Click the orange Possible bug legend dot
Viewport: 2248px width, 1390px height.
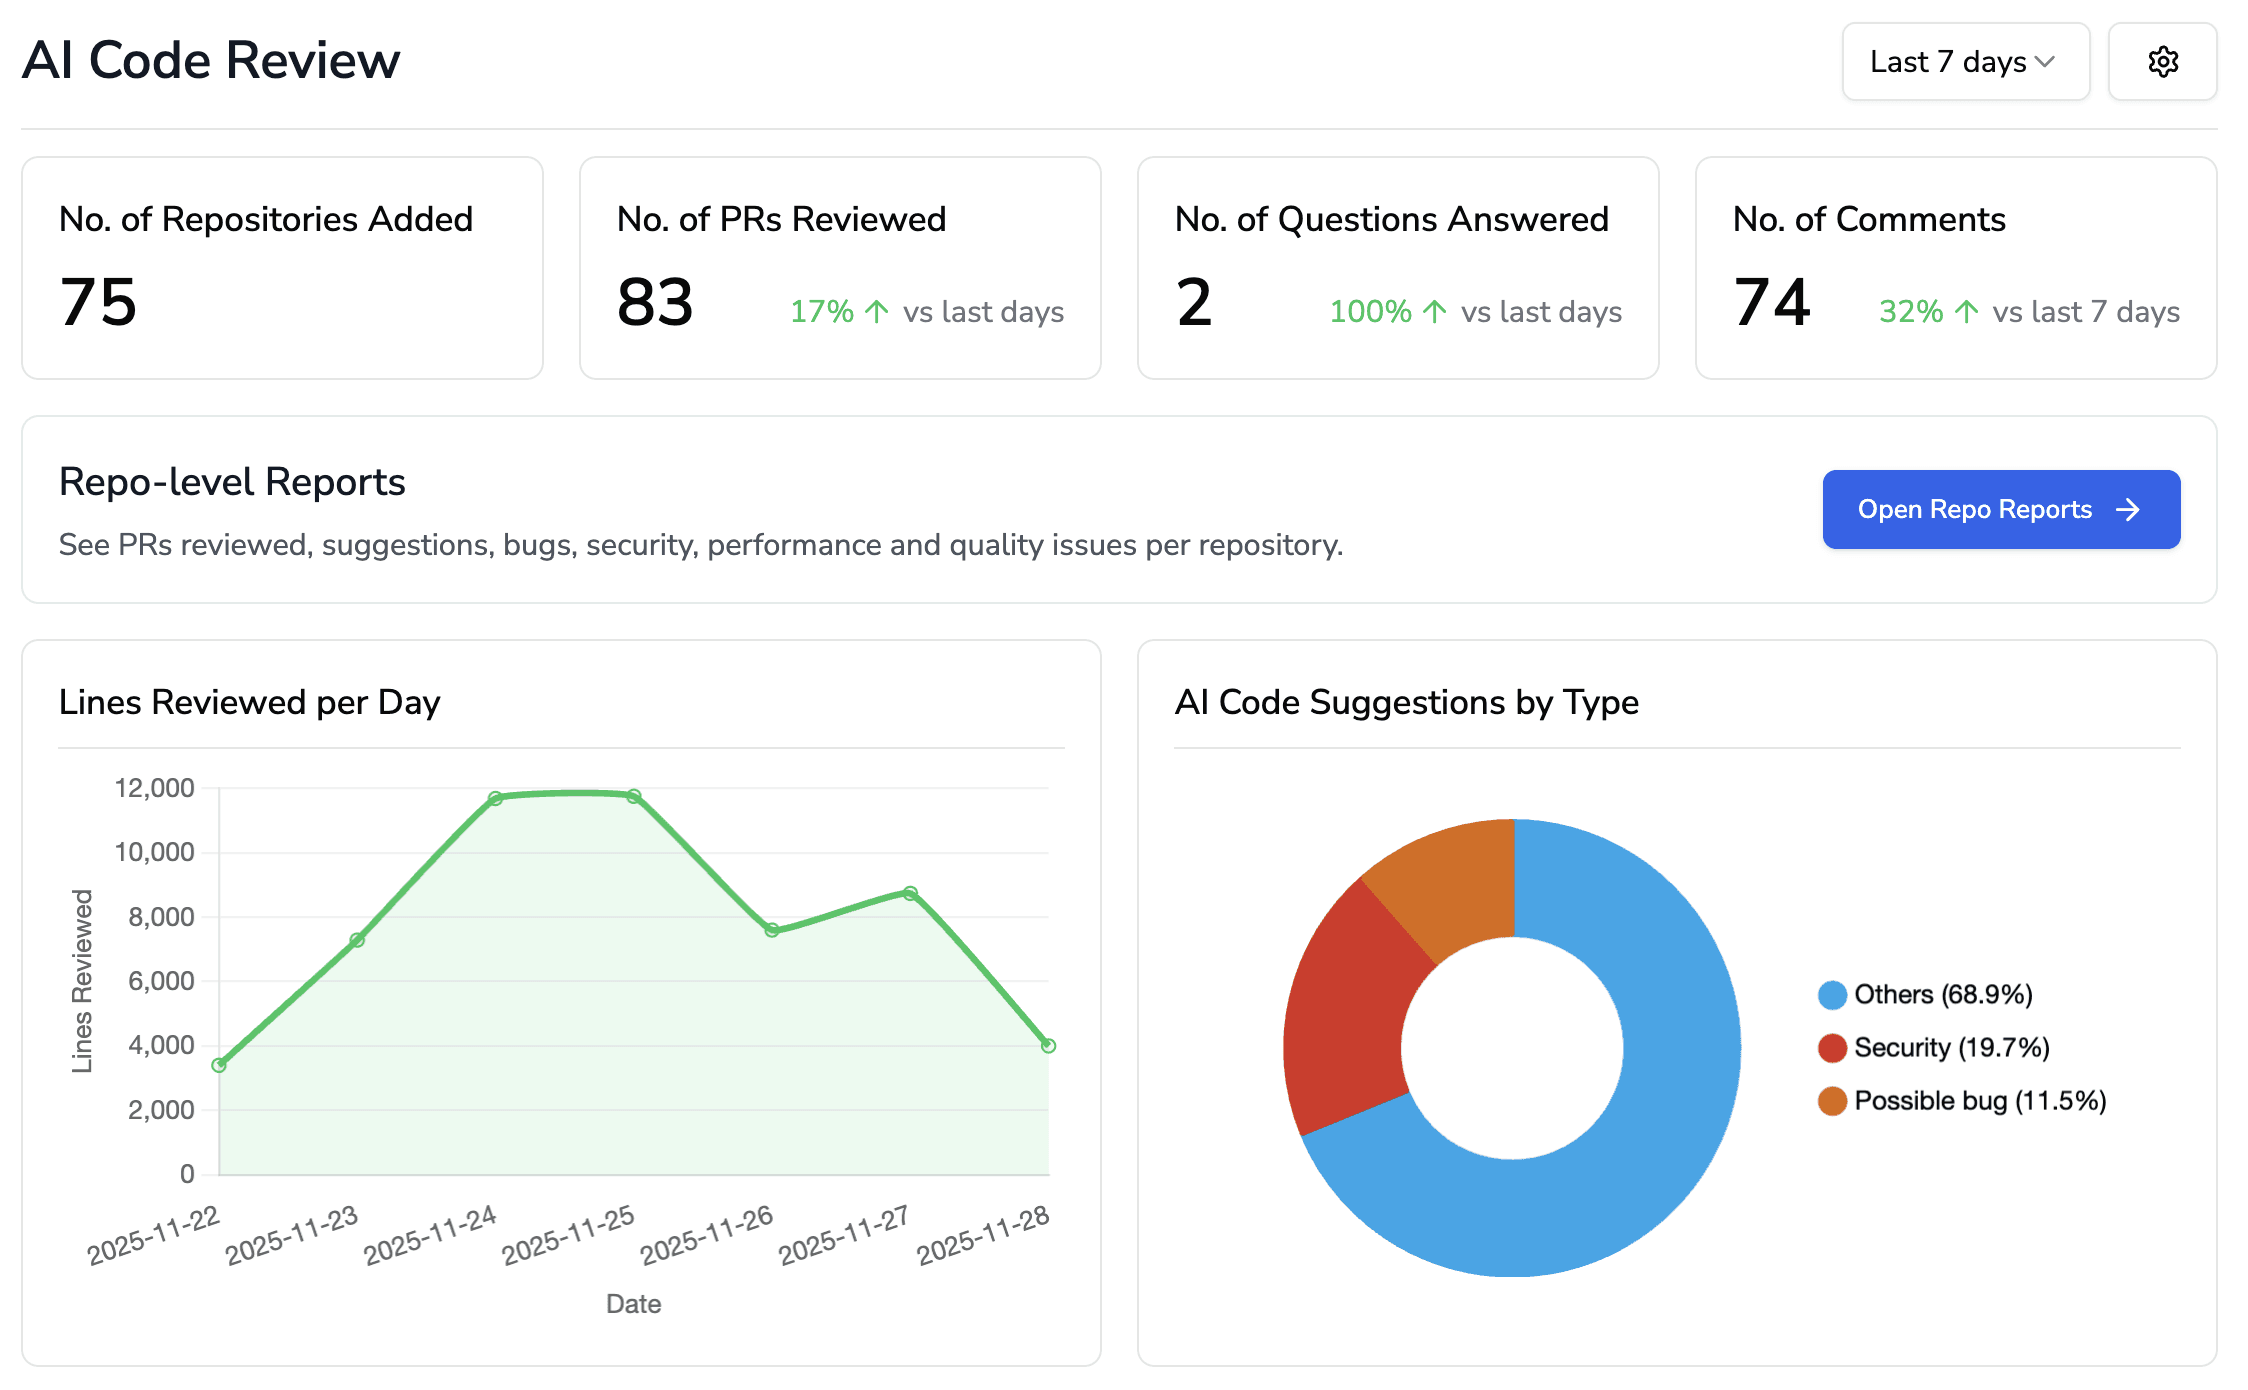pos(1831,1100)
